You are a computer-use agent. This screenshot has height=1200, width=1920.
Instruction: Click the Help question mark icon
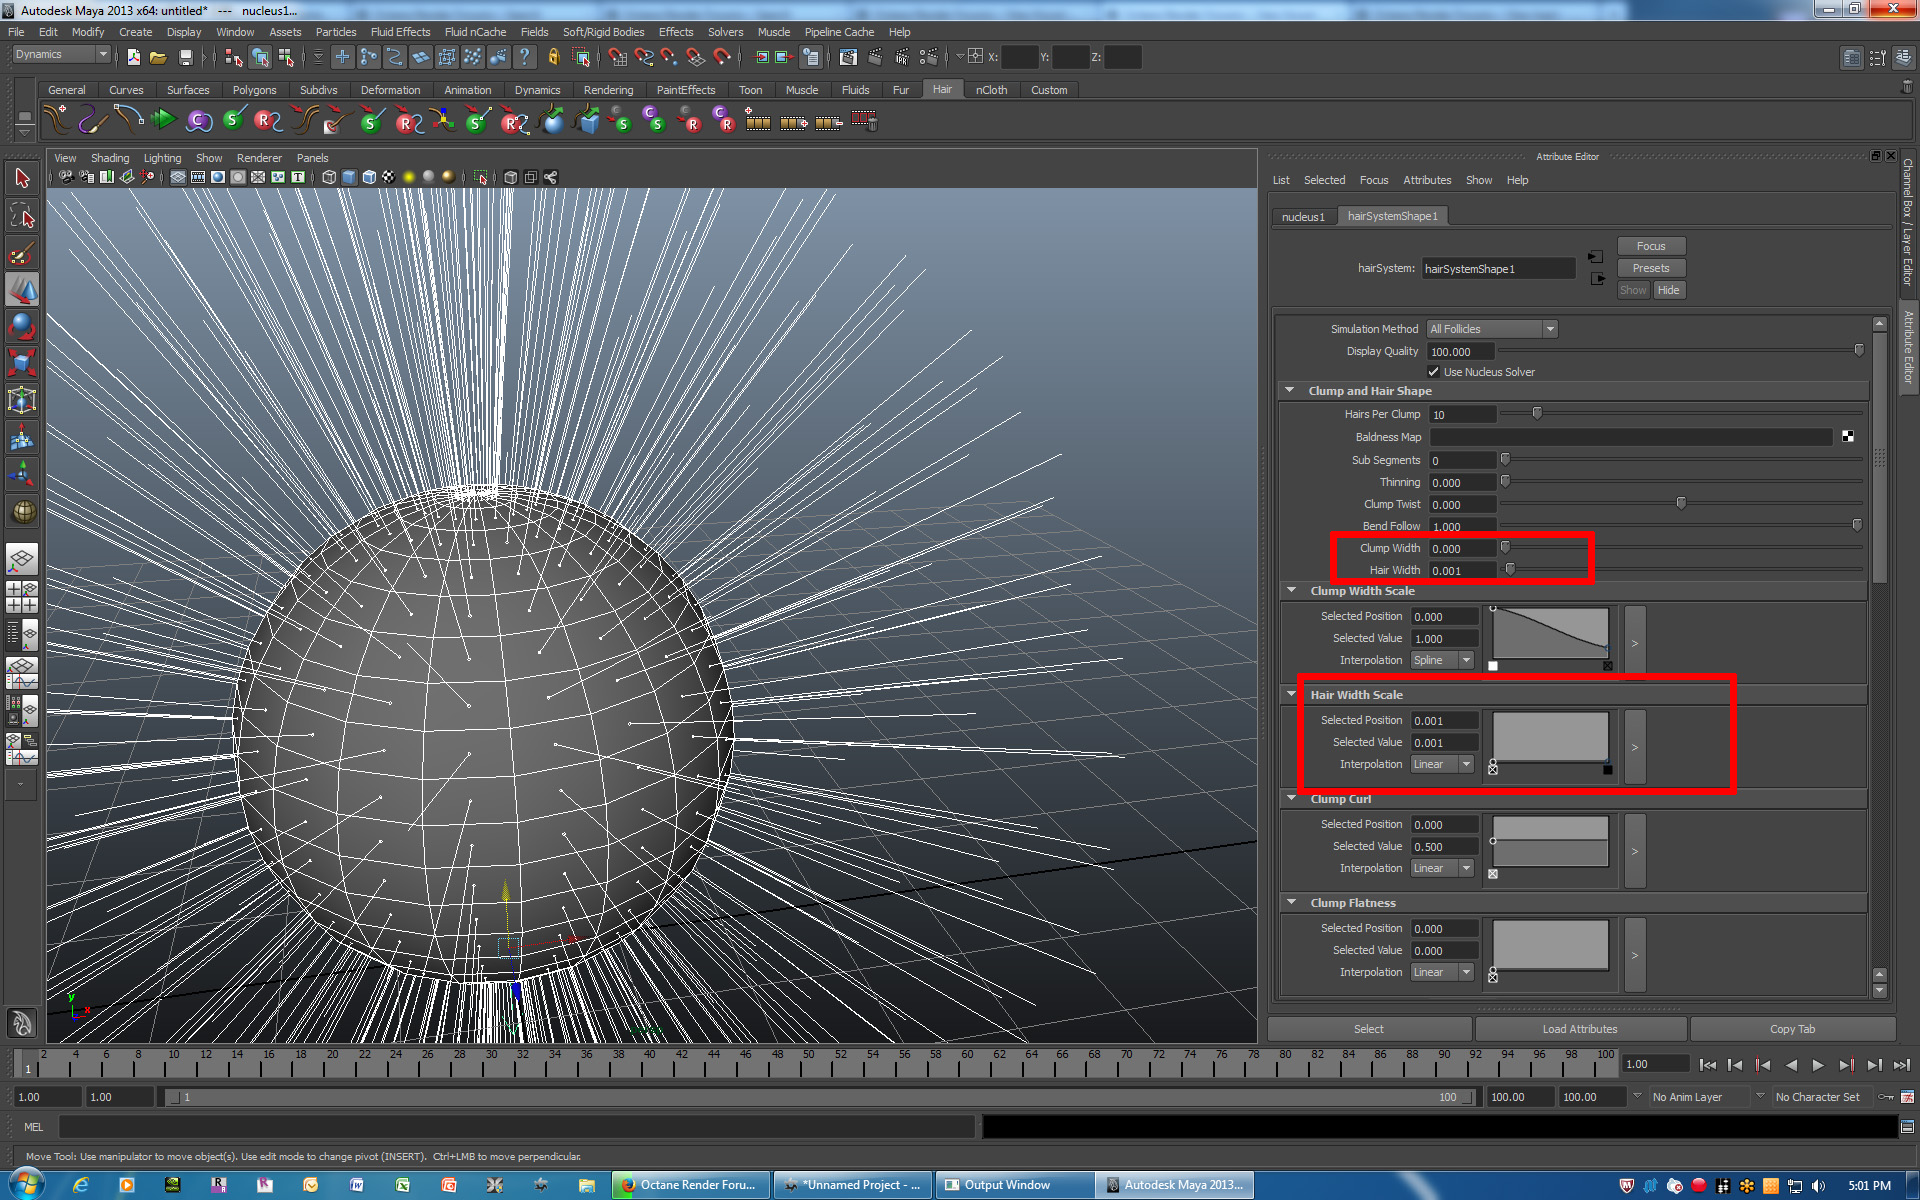524,58
